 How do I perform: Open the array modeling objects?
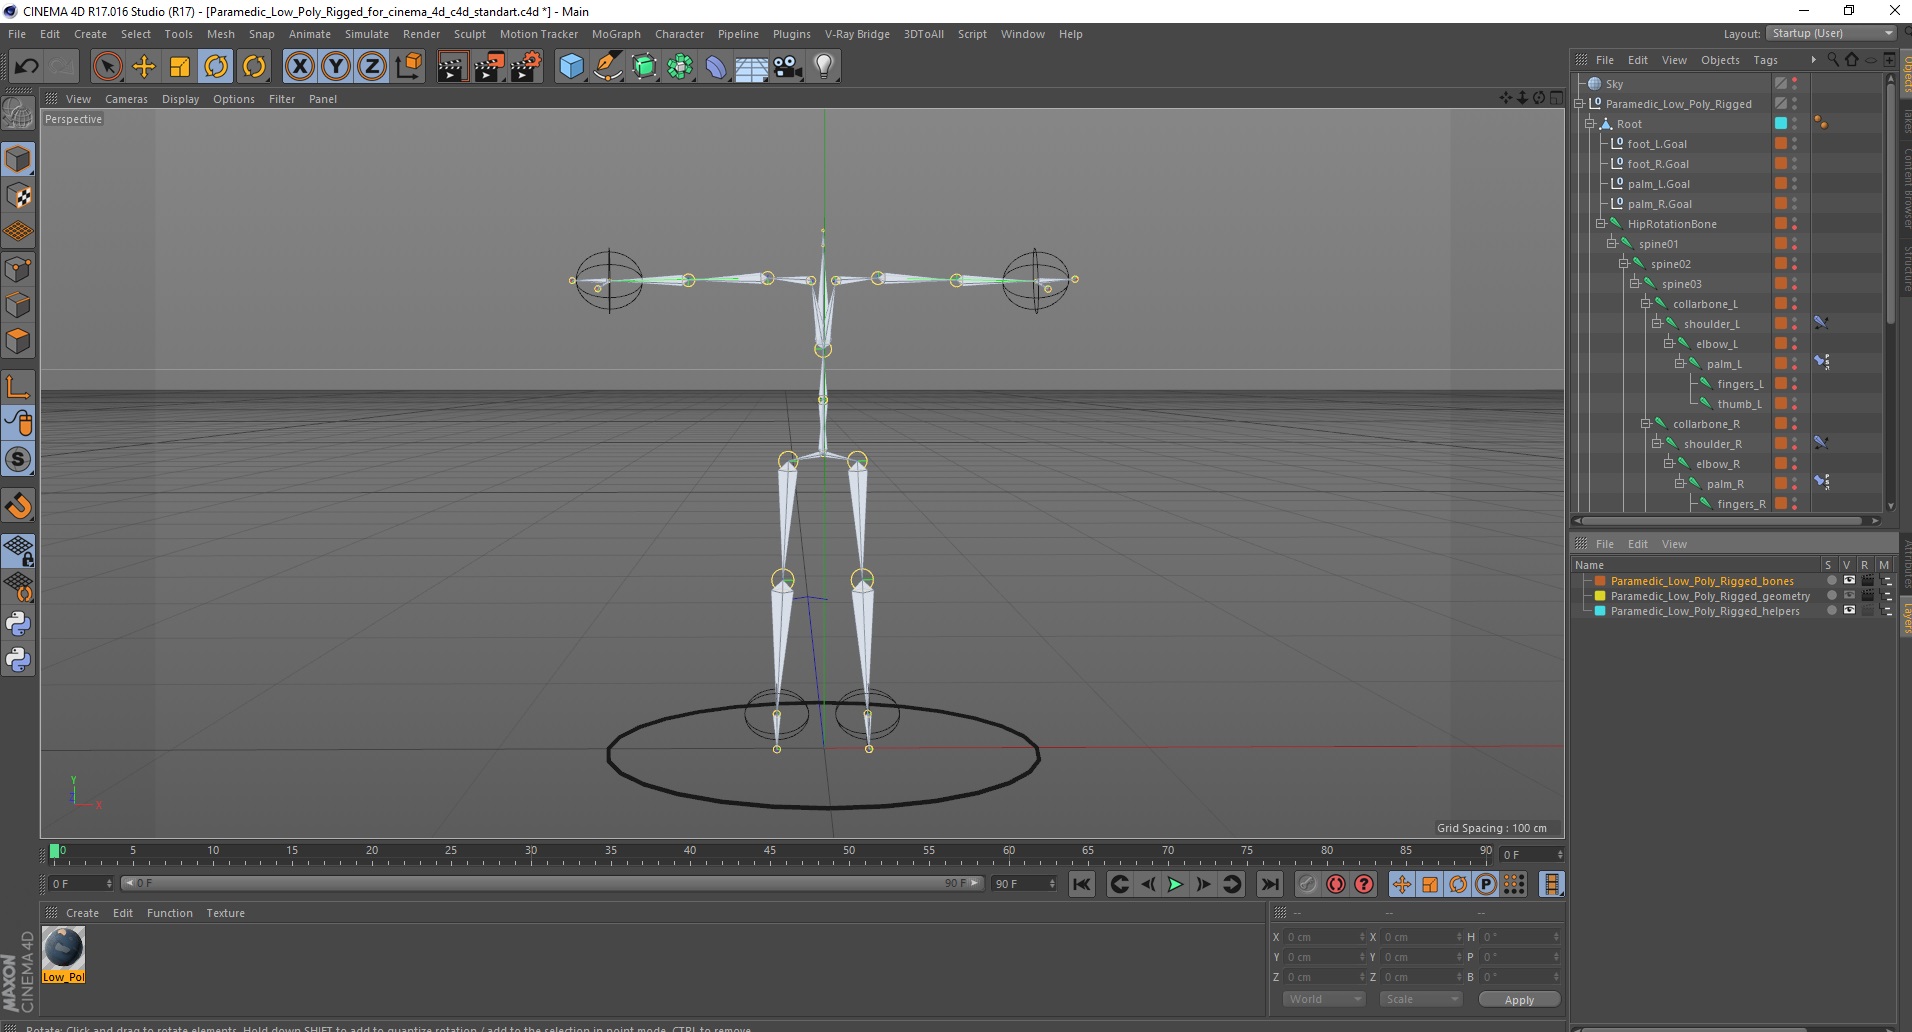point(680,67)
